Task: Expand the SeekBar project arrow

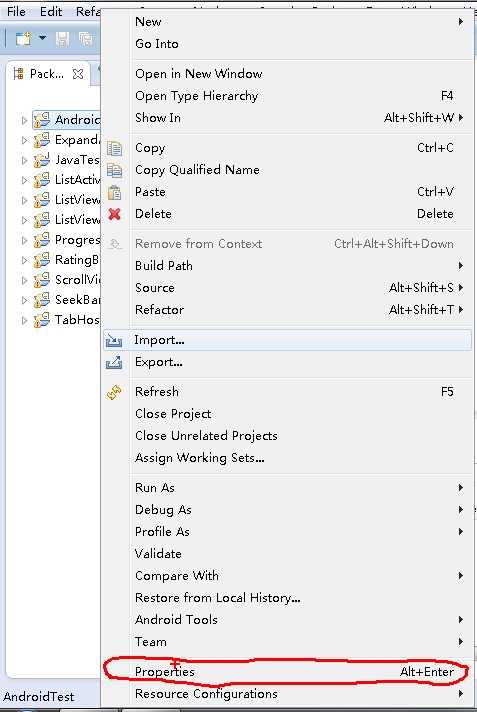Action: tap(25, 300)
